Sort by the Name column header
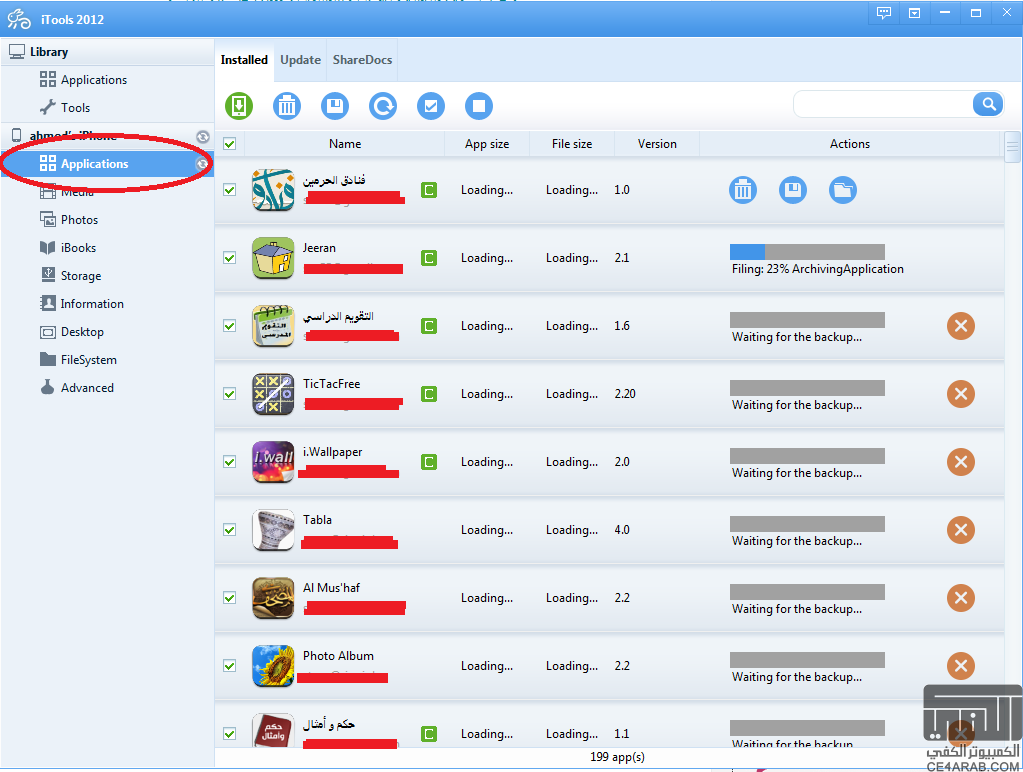Viewport: 1023px width, 772px height. click(344, 144)
